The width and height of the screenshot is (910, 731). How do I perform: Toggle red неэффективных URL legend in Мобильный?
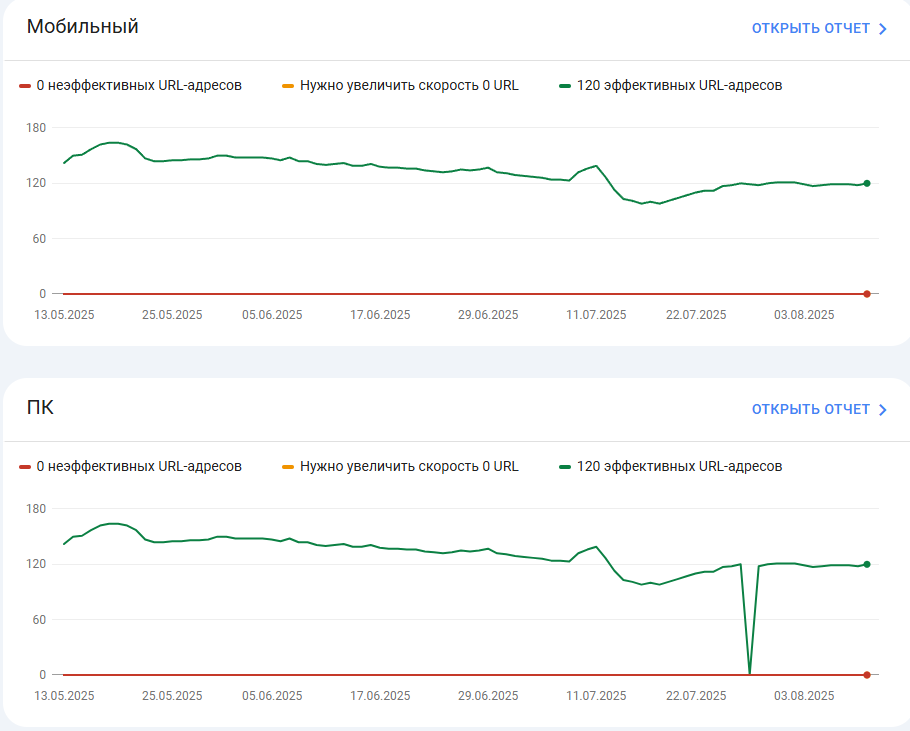click(131, 85)
